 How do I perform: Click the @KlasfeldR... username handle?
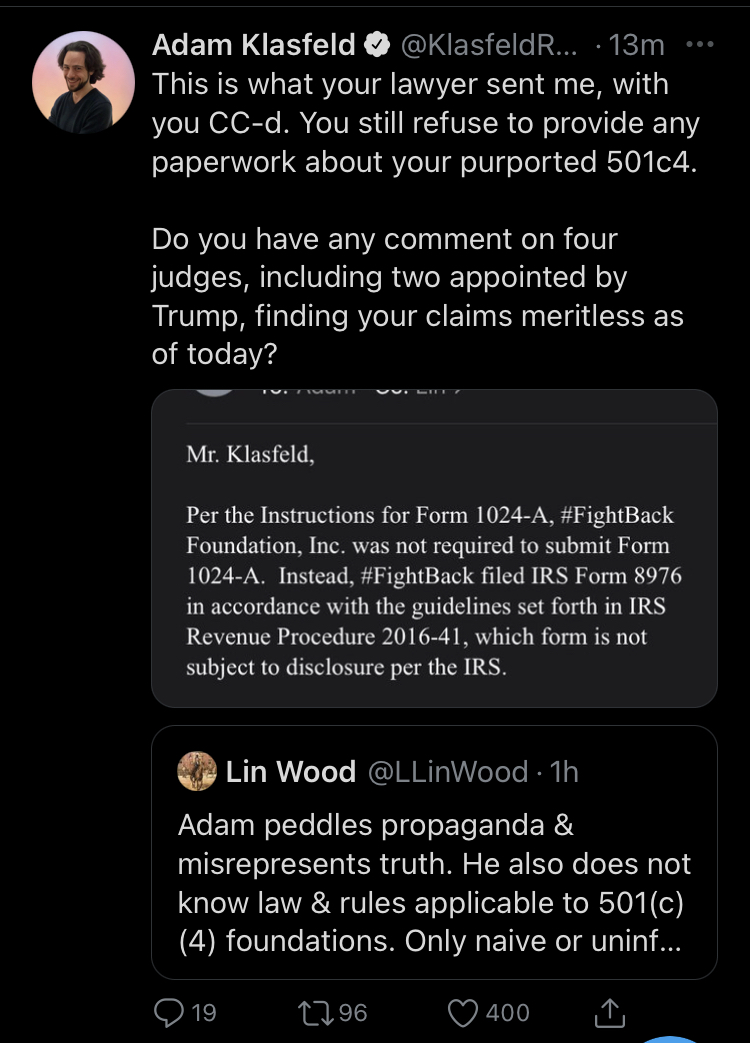489,45
